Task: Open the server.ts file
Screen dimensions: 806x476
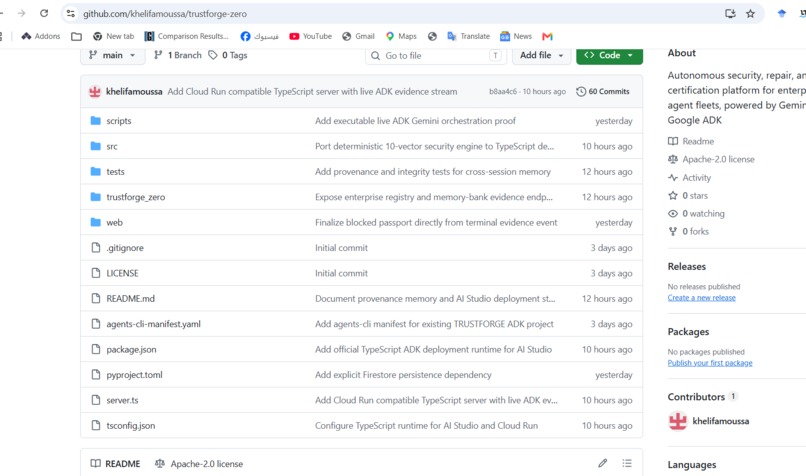Action: pos(122,400)
